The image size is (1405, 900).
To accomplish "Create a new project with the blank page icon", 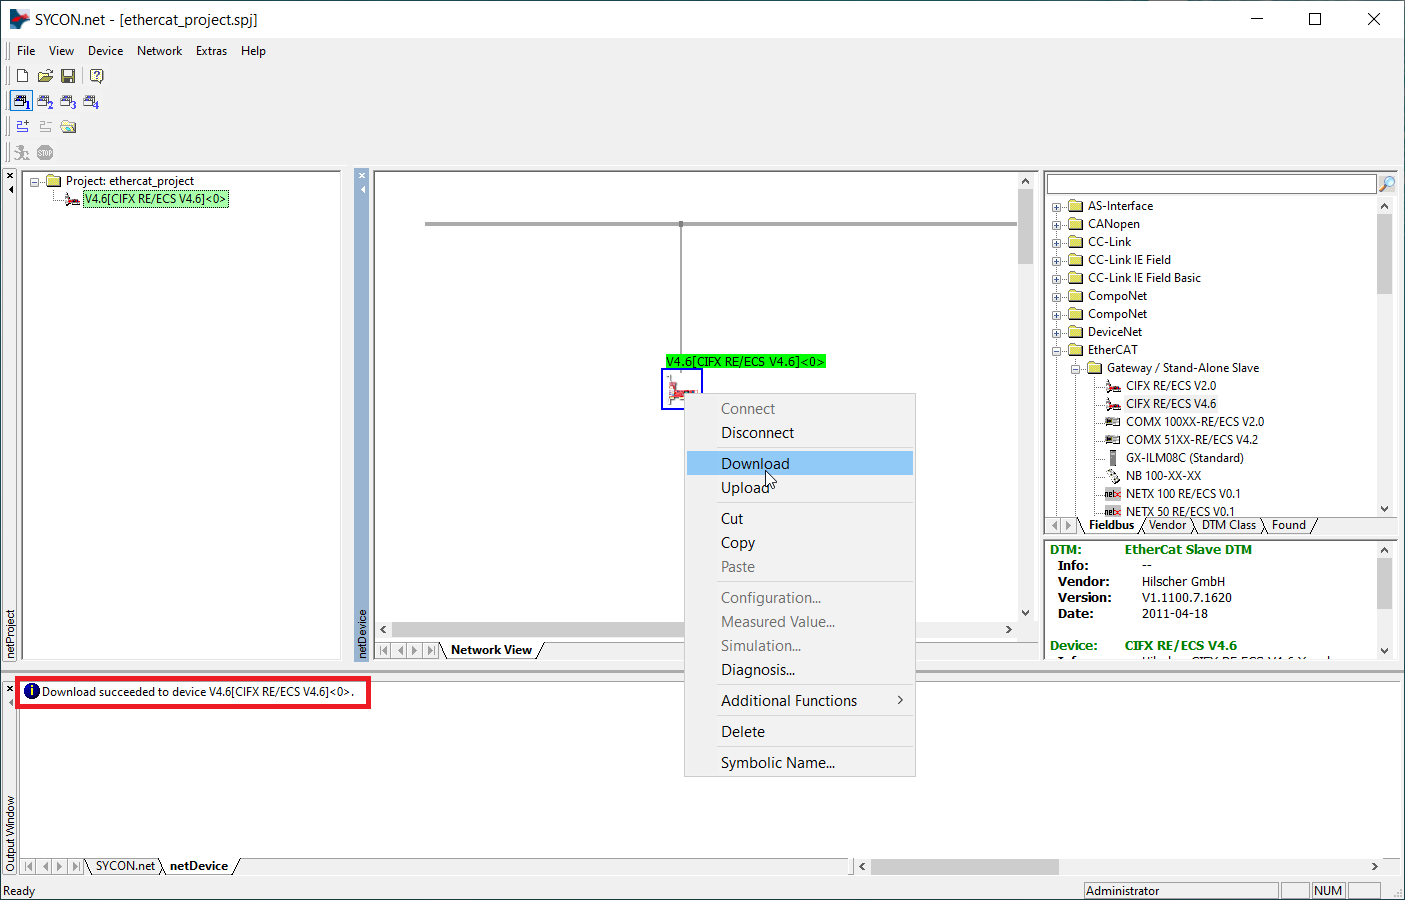I will click(x=22, y=76).
